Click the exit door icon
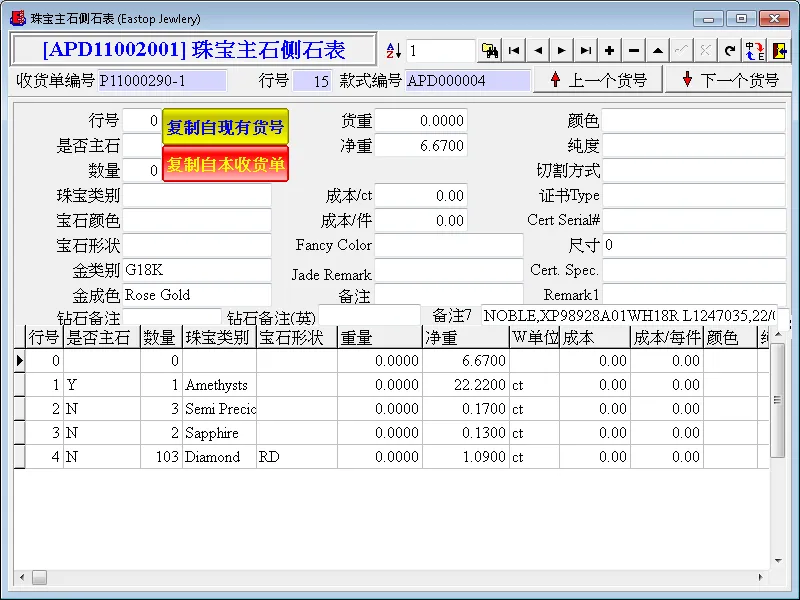 pos(779,51)
